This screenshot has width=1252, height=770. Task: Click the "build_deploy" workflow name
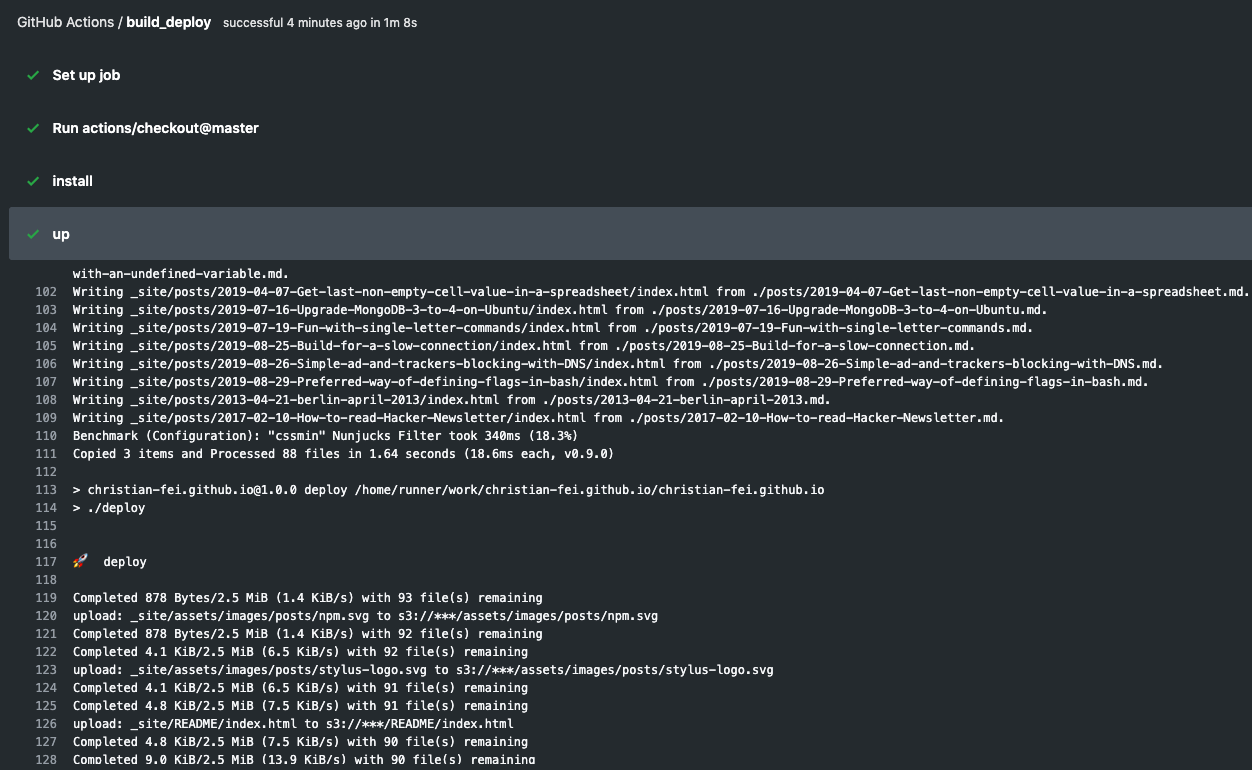coord(168,21)
